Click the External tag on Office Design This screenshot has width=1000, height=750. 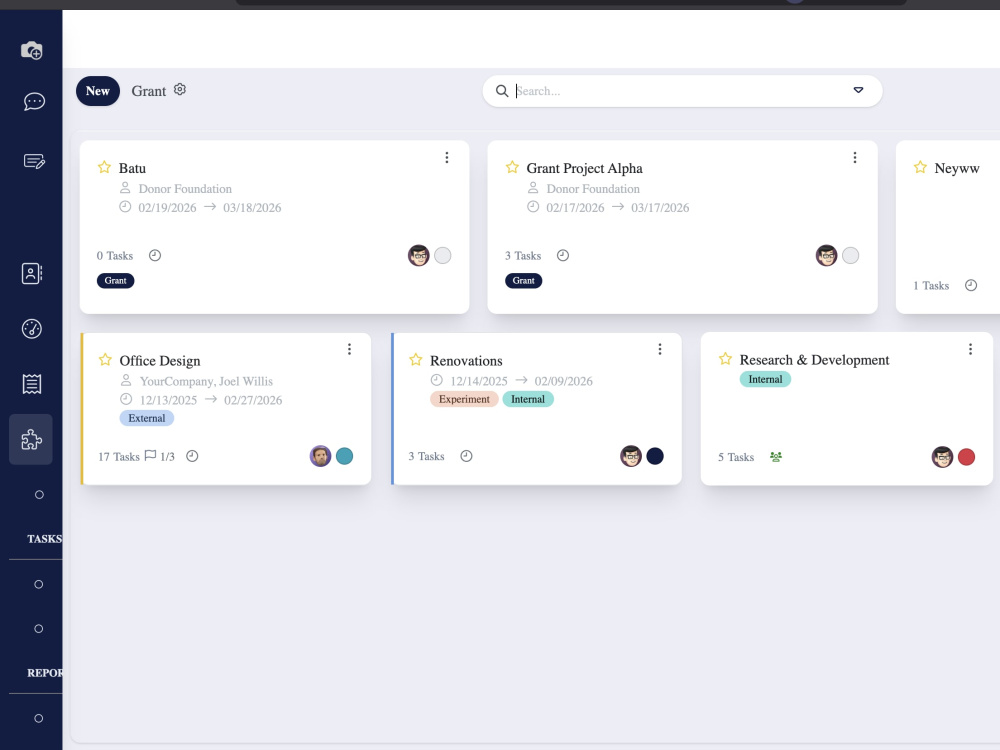[x=147, y=418]
